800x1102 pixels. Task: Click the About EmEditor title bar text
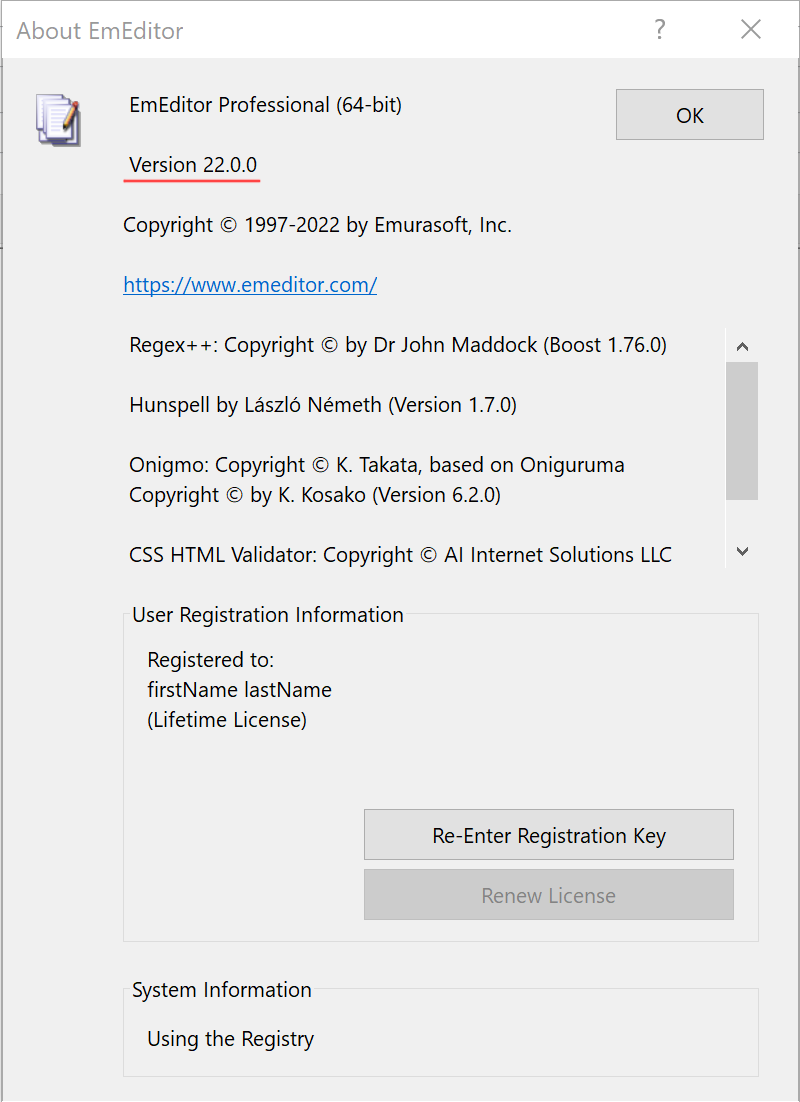(100, 31)
